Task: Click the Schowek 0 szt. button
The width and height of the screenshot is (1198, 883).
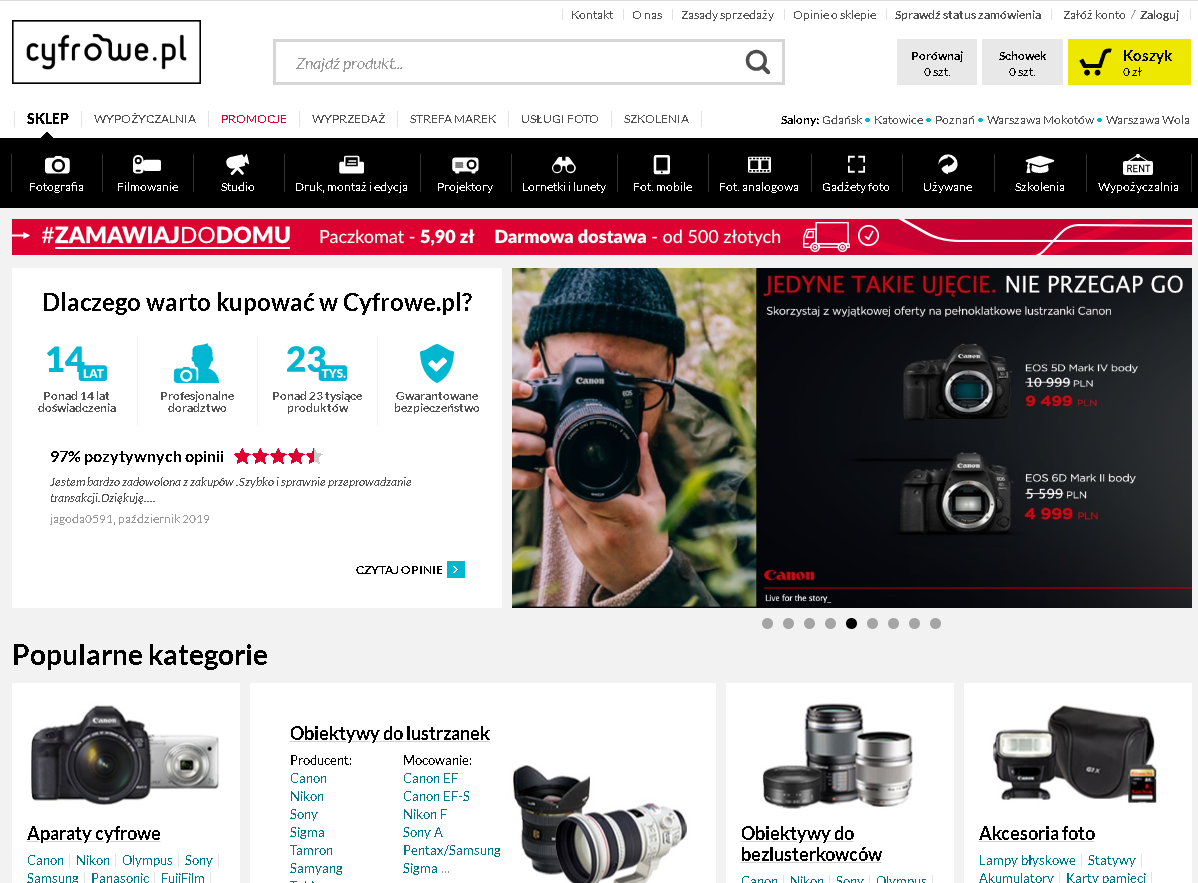Action: (x=1022, y=62)
